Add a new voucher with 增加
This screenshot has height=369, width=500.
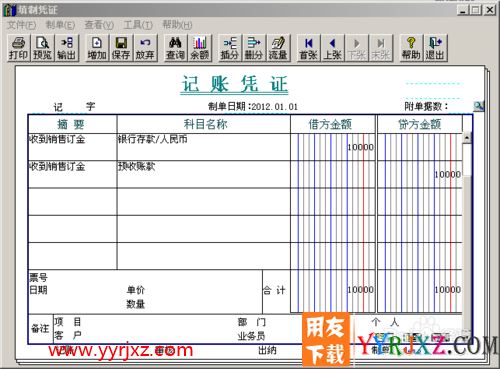point(97,48)
